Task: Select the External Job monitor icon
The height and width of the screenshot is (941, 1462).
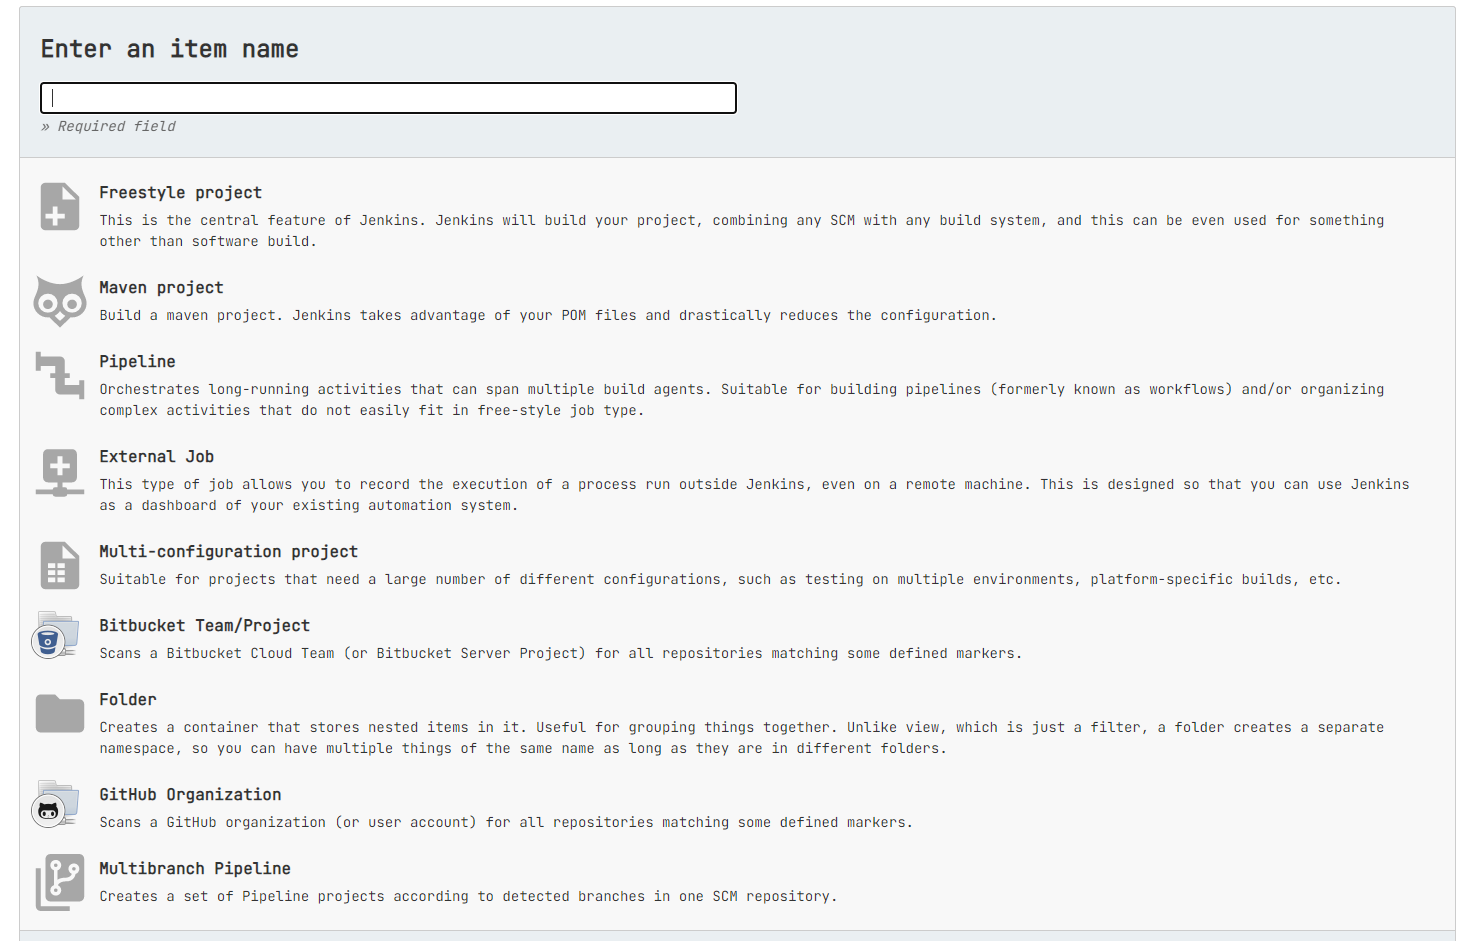Action: pyautogui.click(x=60, y=472)
